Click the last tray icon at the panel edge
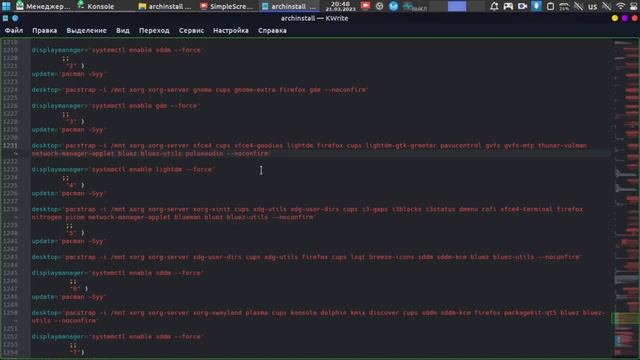This screenshot has width=640, height=360. tap(633, 6)
